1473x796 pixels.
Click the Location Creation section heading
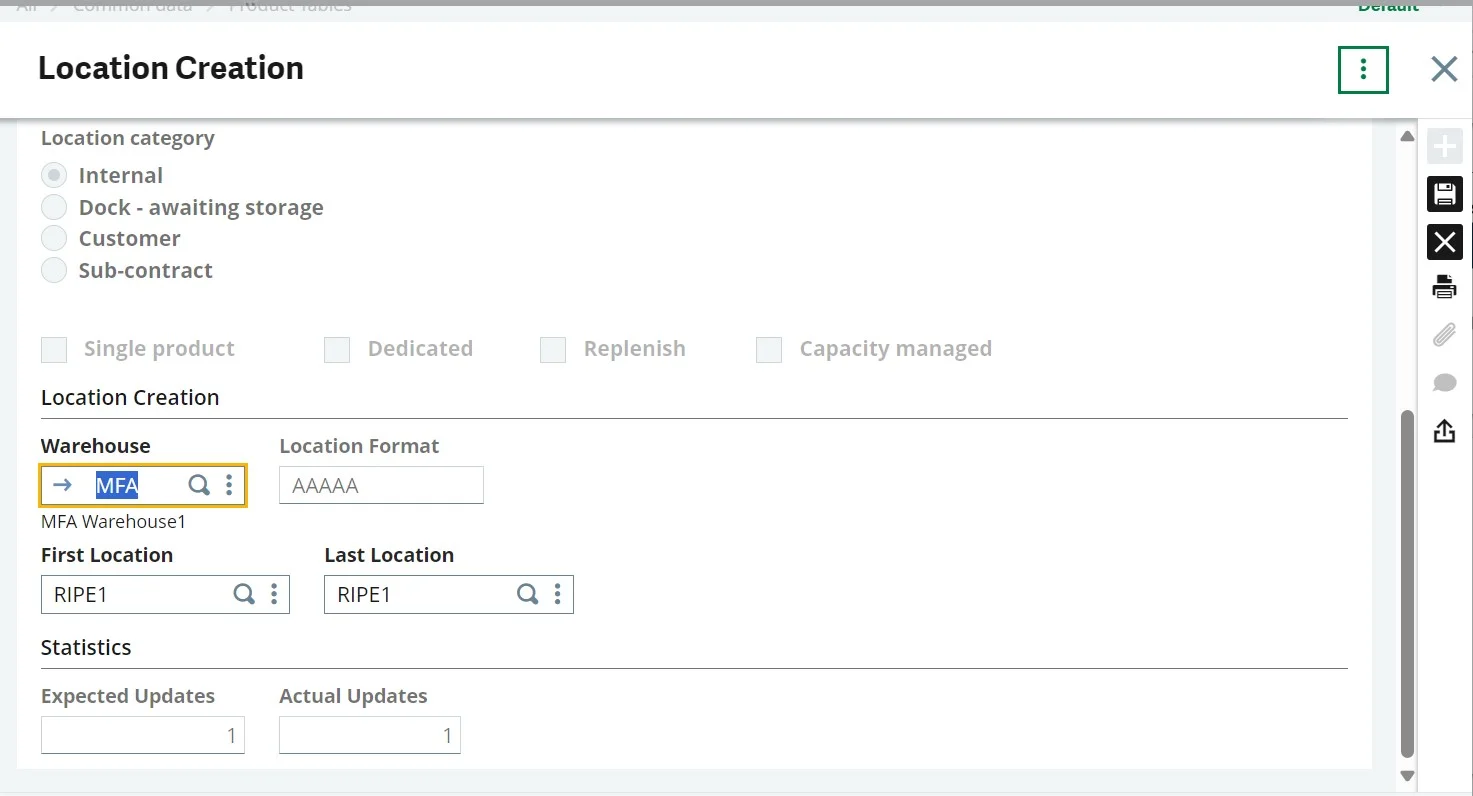(130, 398)
